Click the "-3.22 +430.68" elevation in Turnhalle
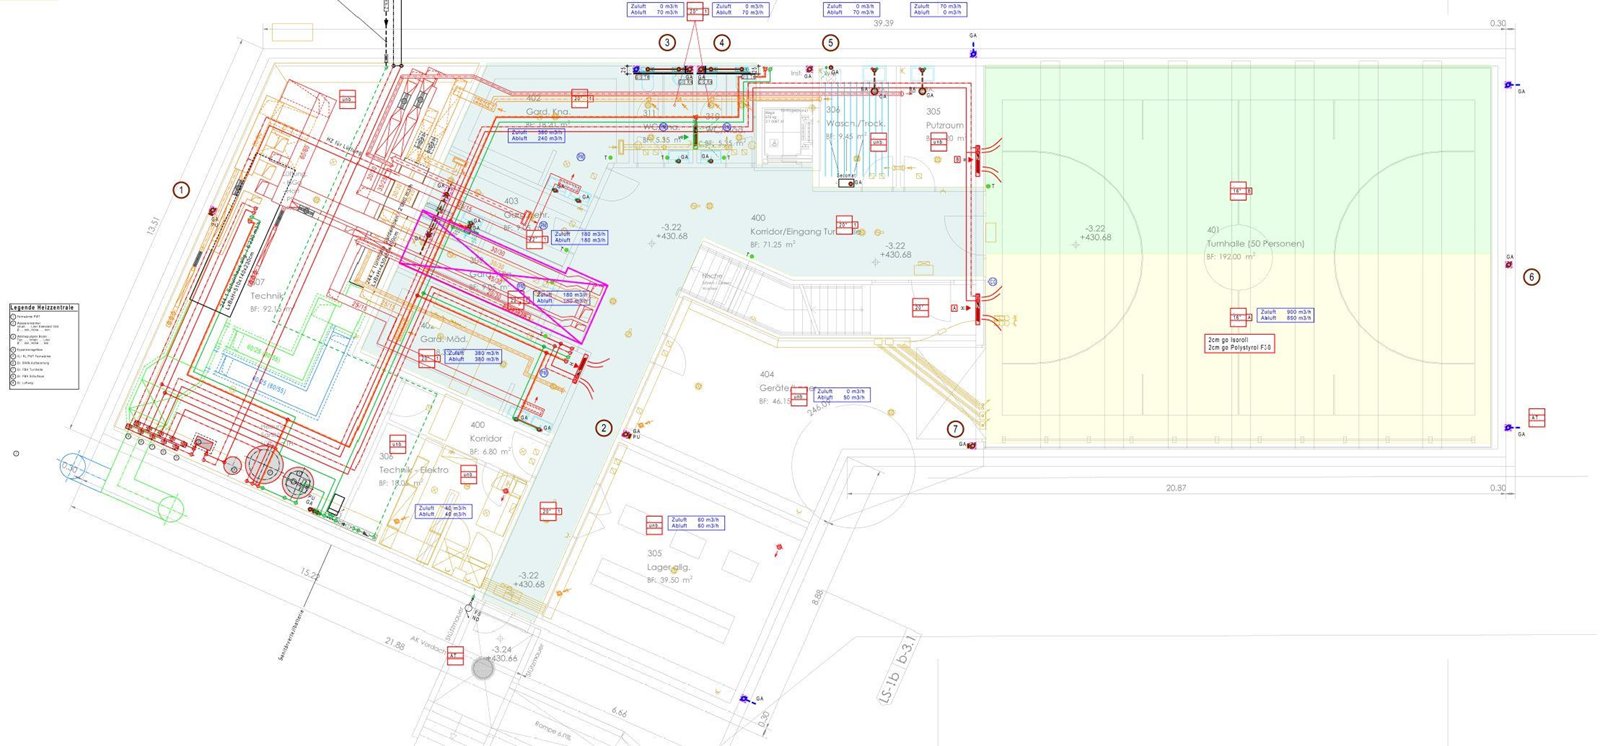Viewport: 1600px width, 746px height. click(1095, 233)
